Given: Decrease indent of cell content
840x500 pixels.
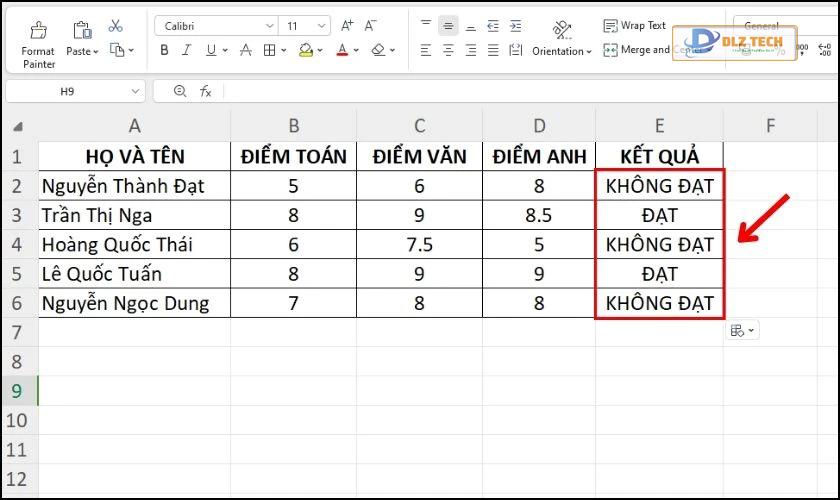Looking at the screenshot, I should coord(493,26).
